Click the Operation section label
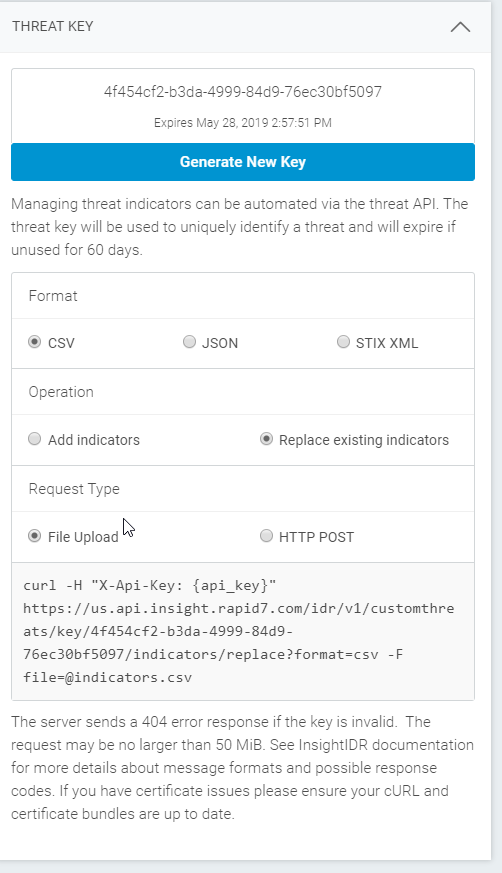502x873 pixels. (61, 392)
